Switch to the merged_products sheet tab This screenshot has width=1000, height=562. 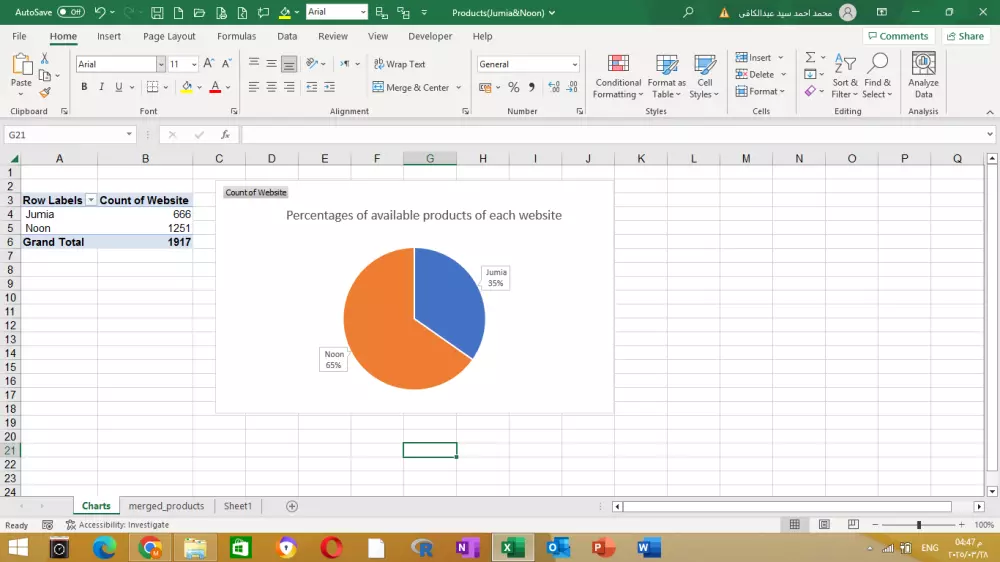pos(166,506)
